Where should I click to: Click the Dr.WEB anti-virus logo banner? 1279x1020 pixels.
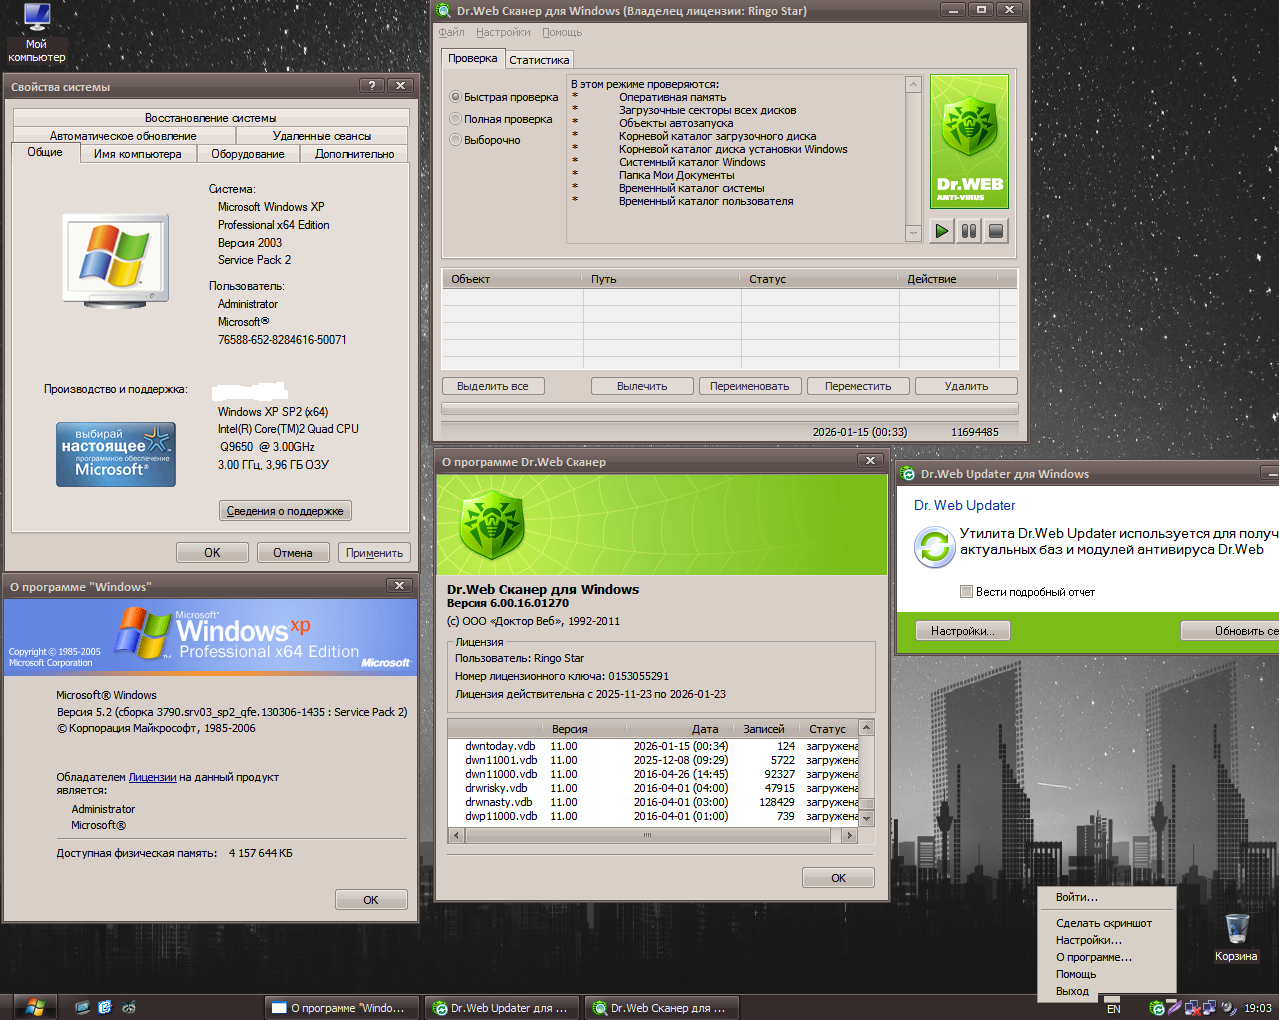pos(969,141)
